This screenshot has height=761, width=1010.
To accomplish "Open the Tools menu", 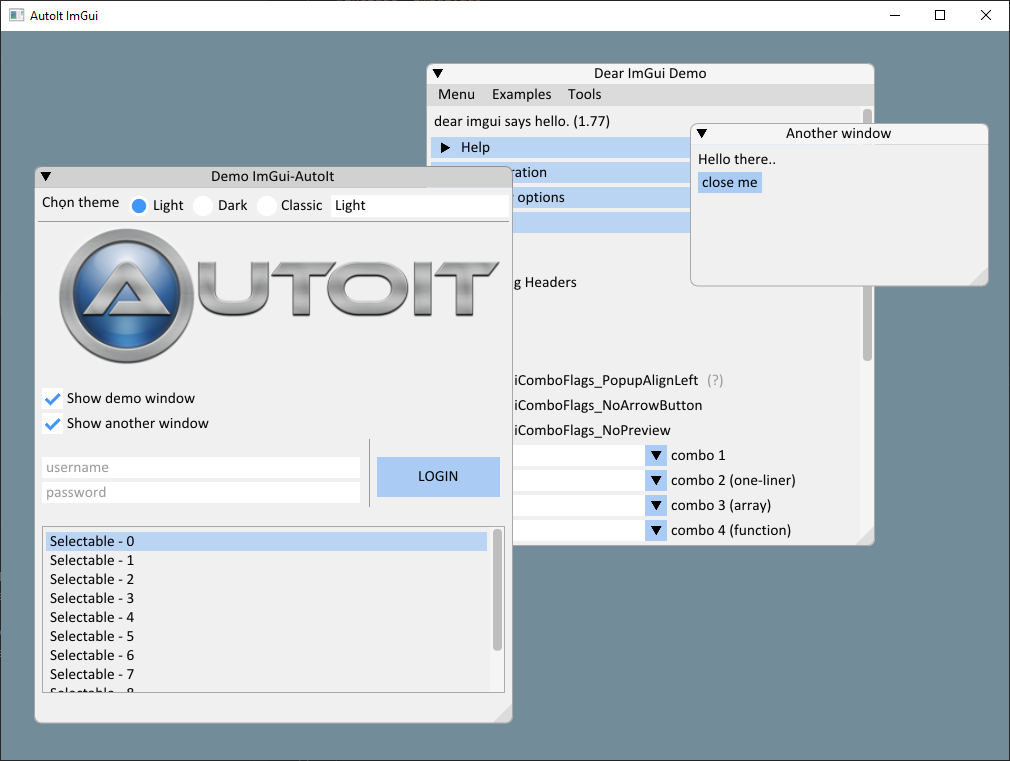I will pos(584,94).
